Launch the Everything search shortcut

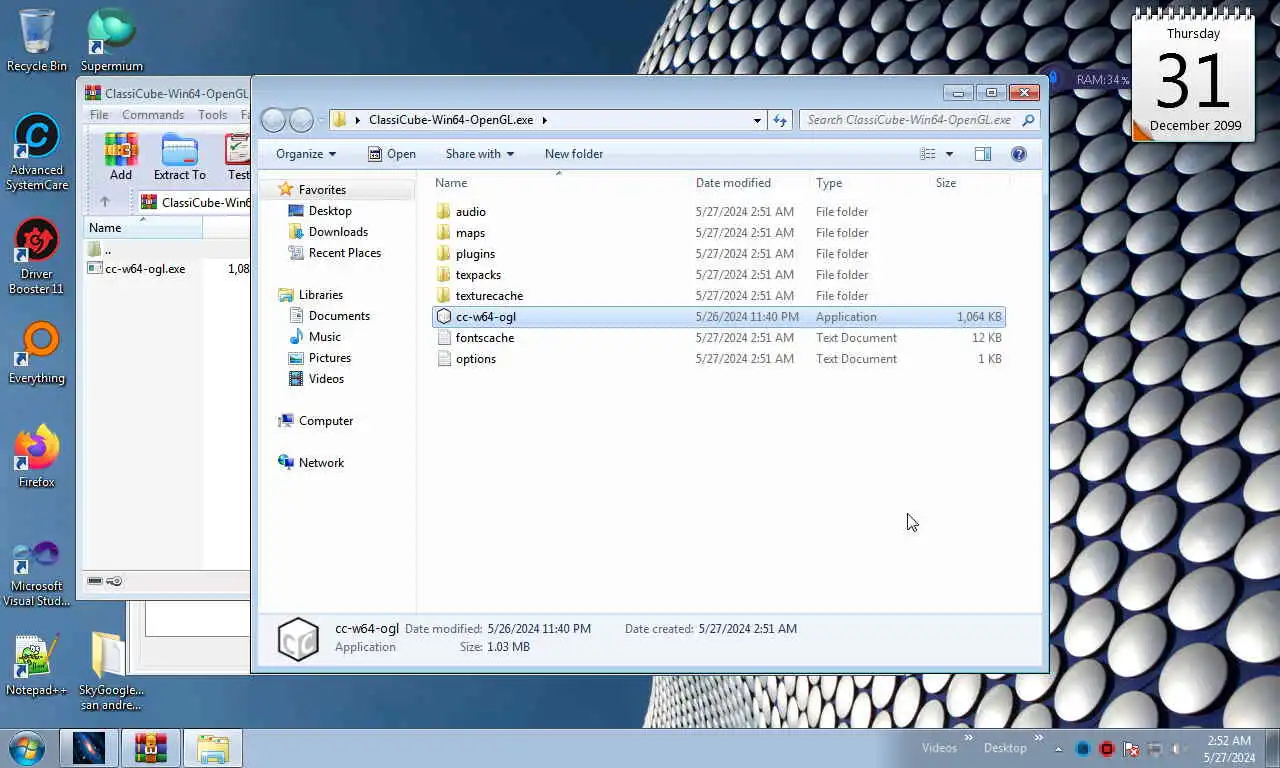37,353
